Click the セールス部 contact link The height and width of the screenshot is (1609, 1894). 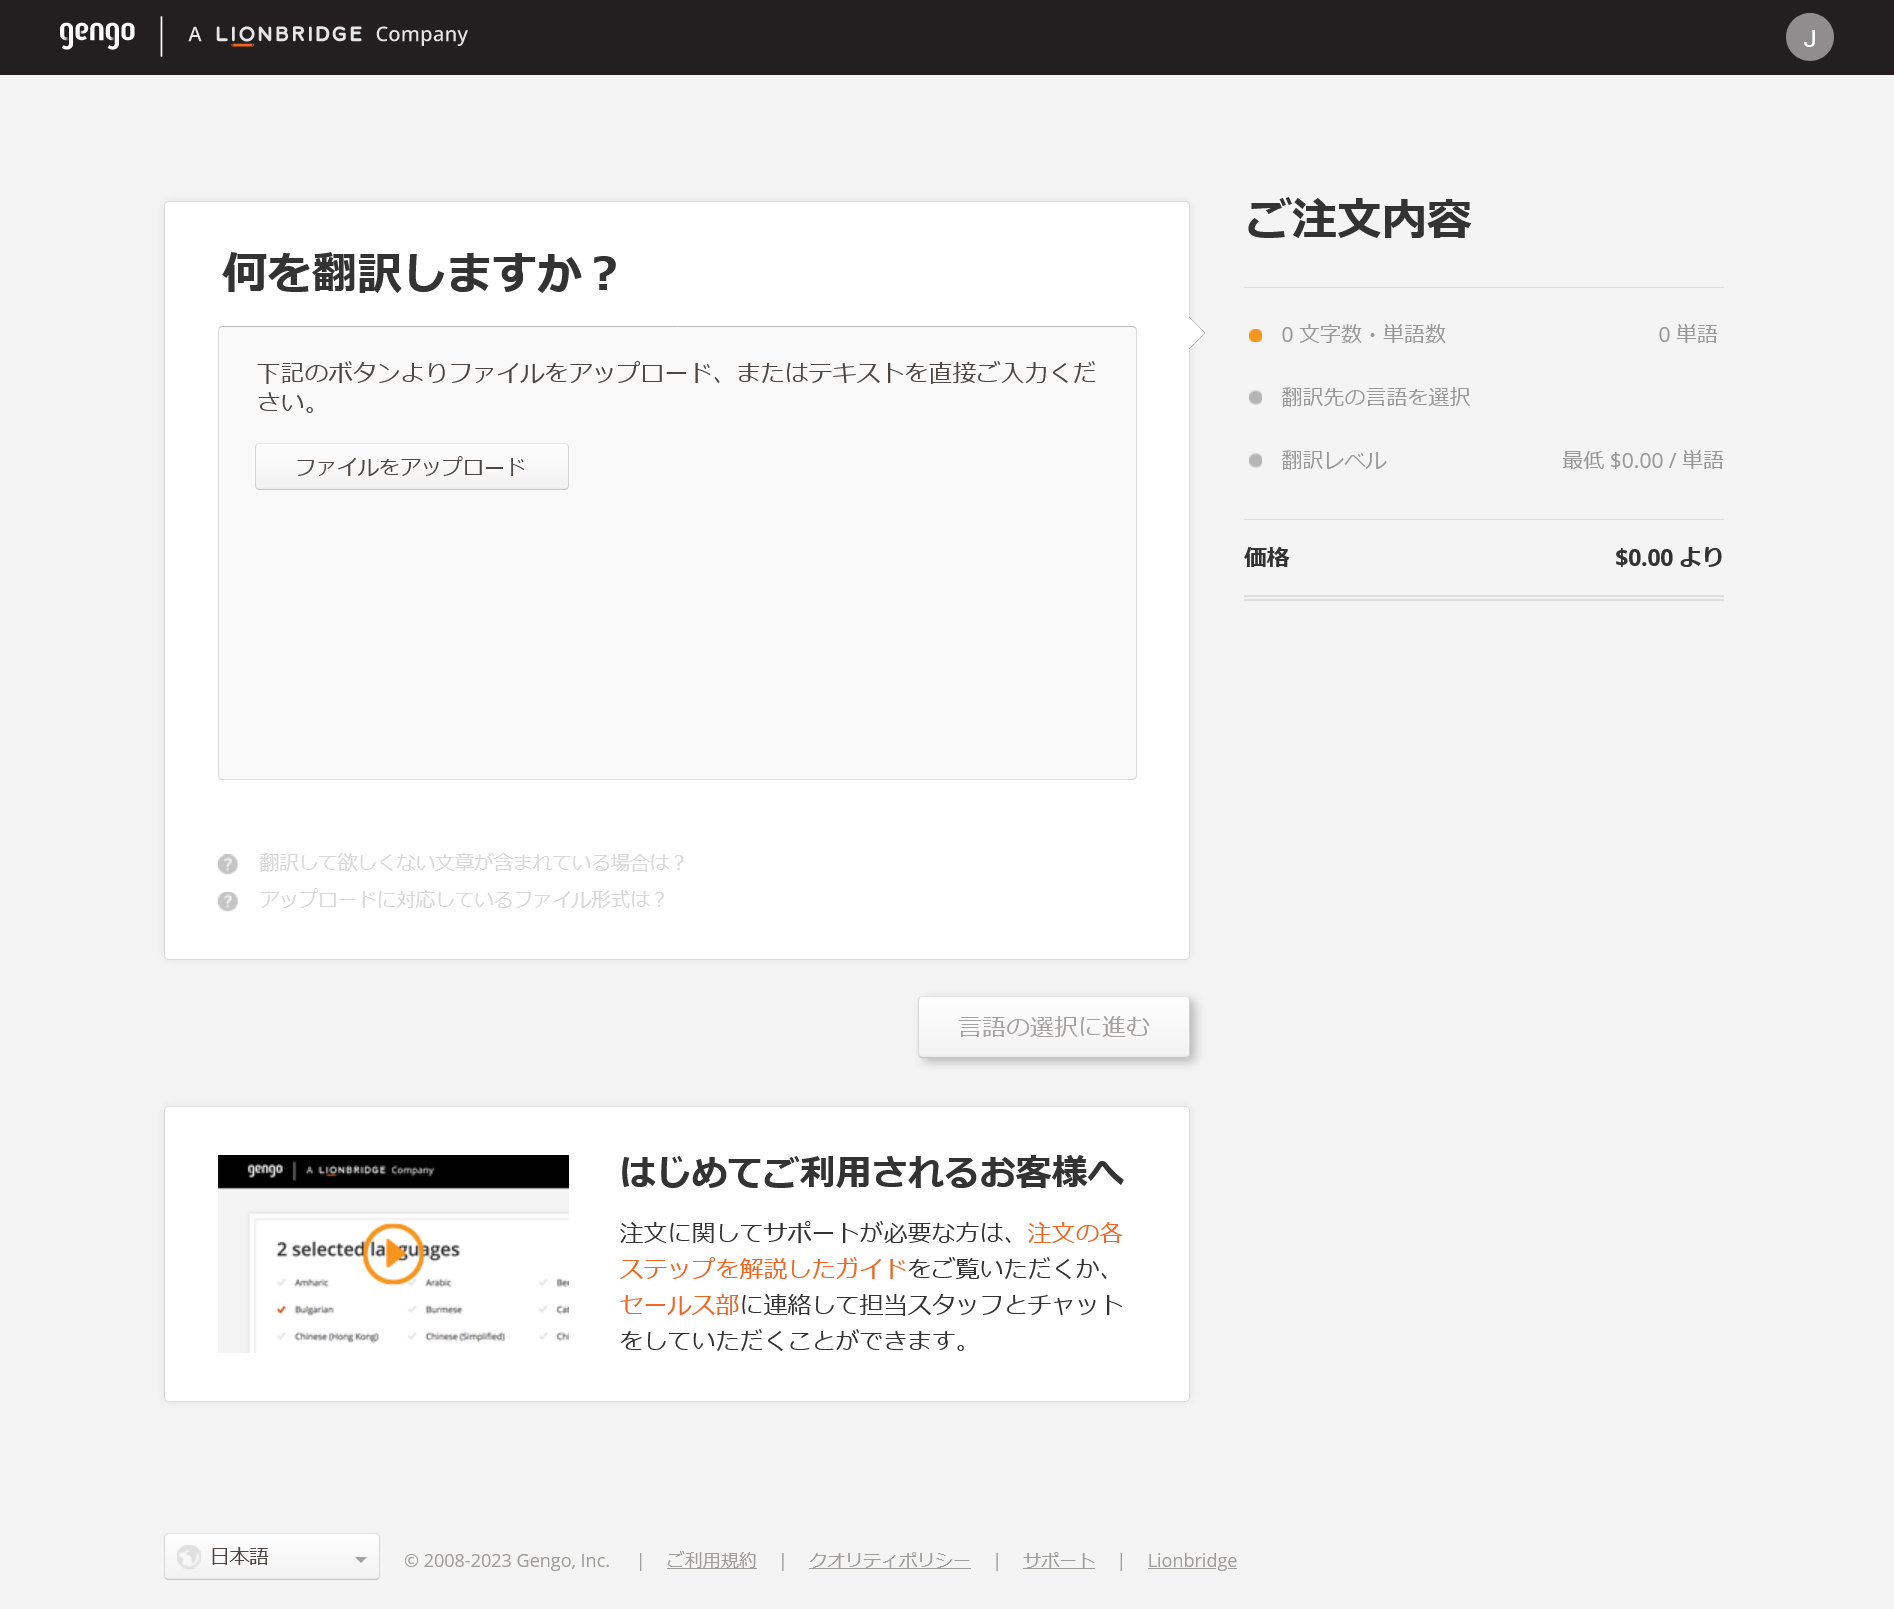tap(679, 1305)
